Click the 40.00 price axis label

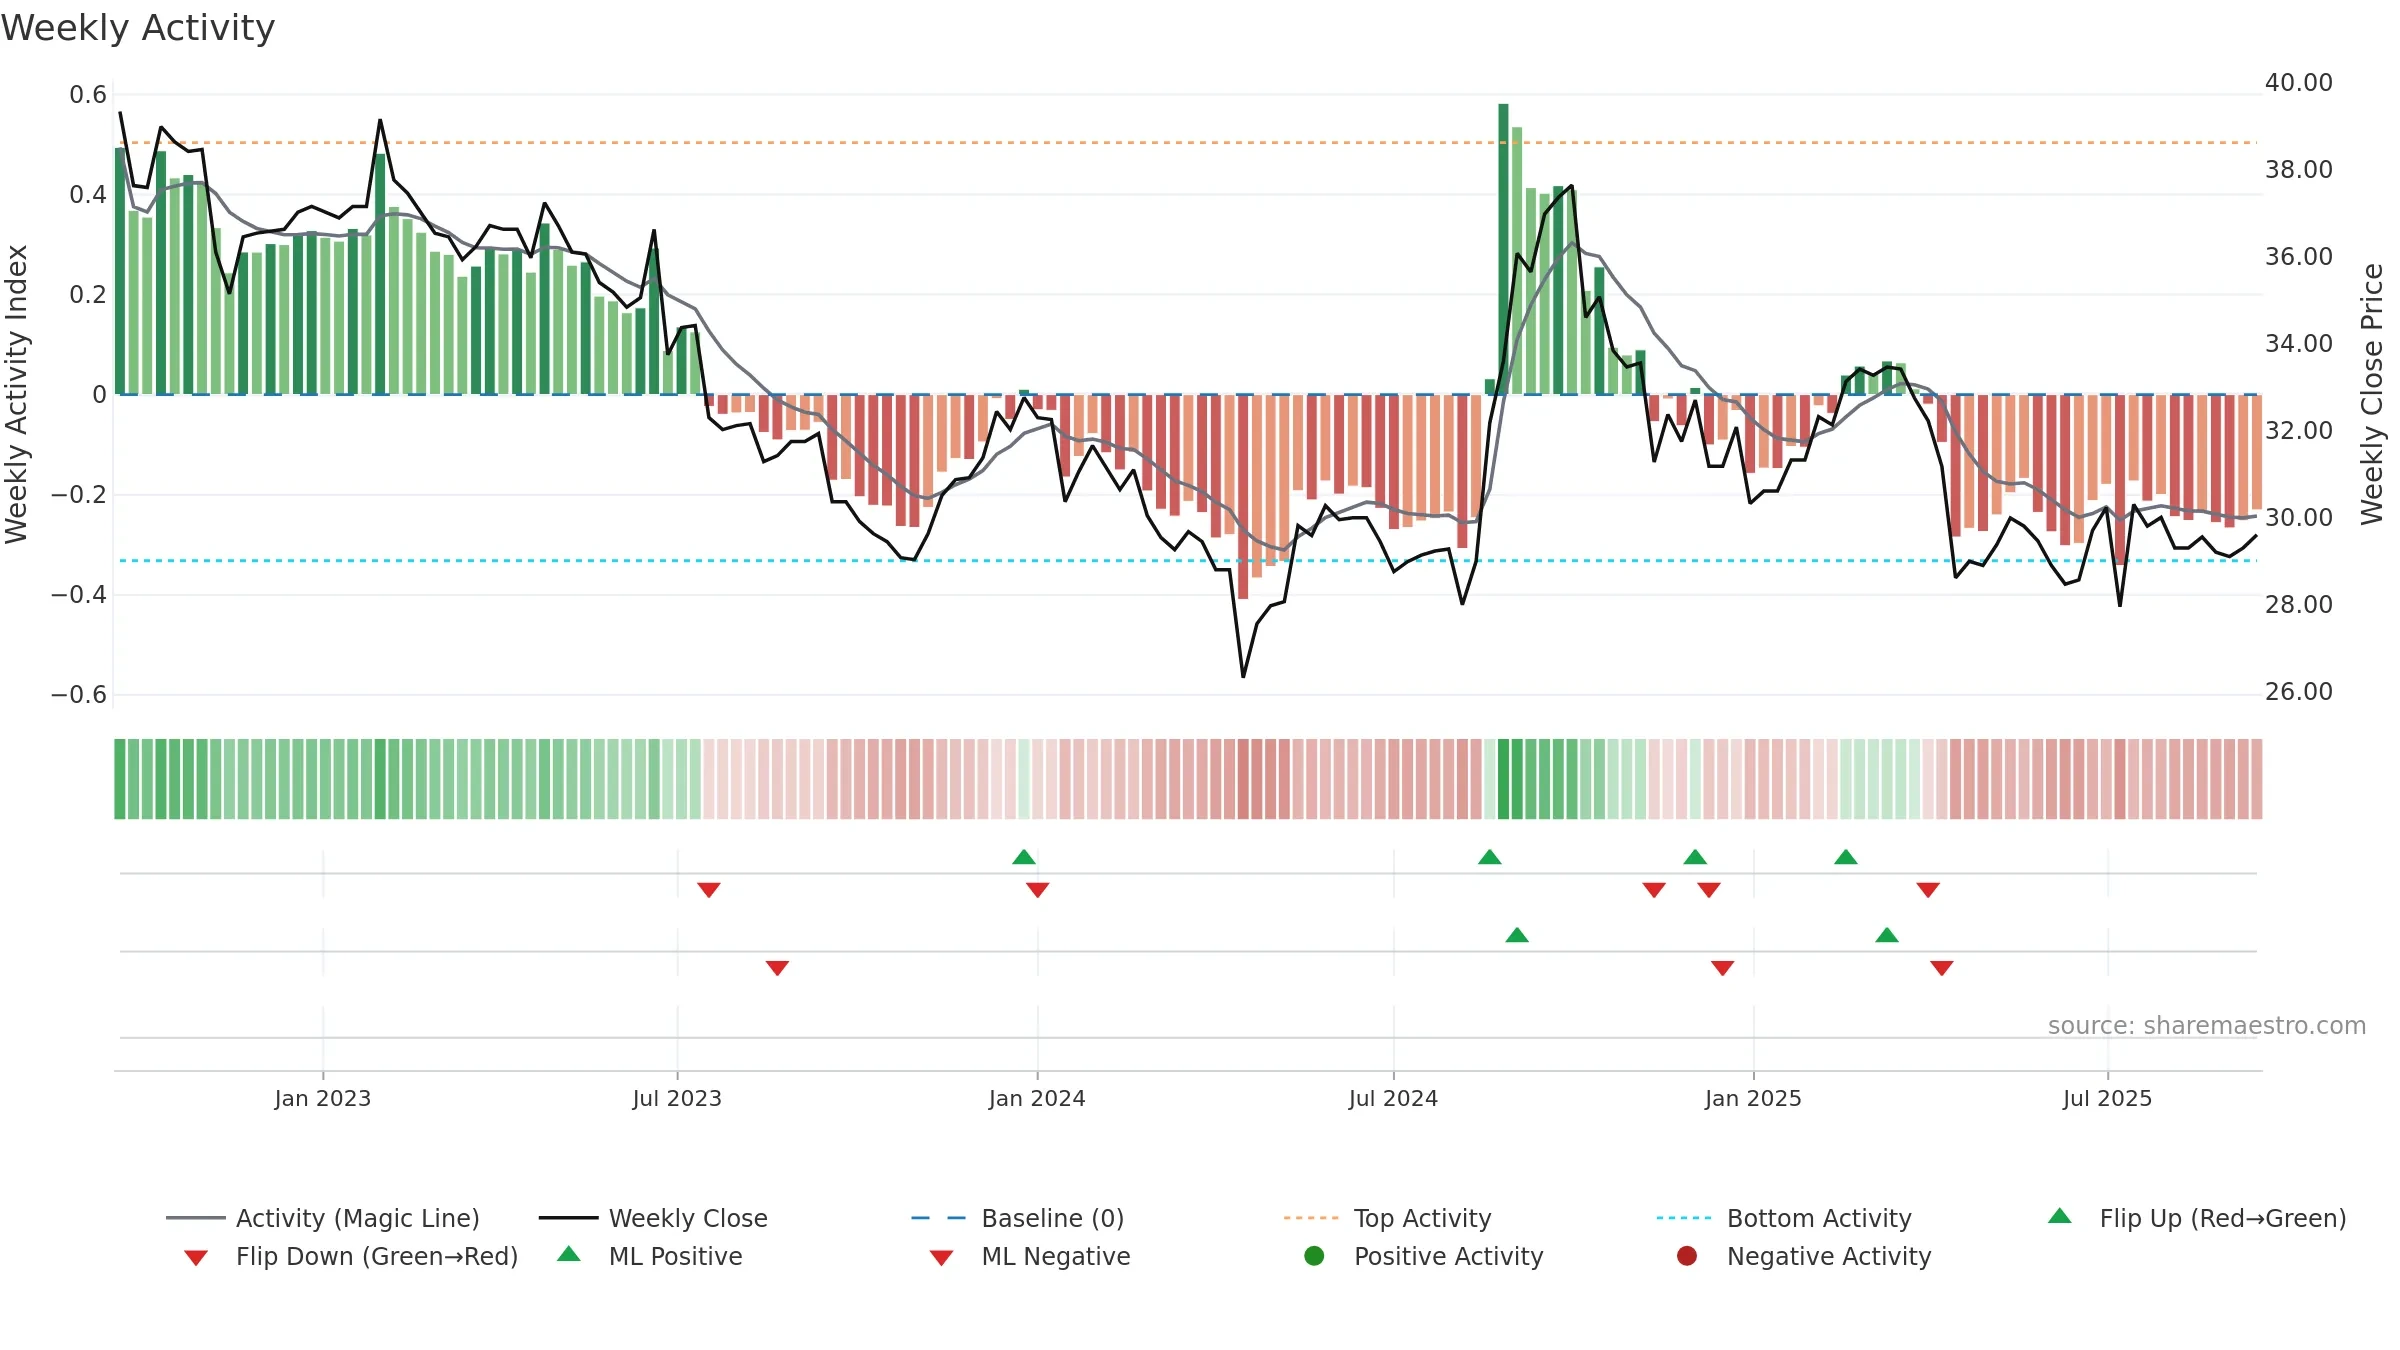point(2298,83)
